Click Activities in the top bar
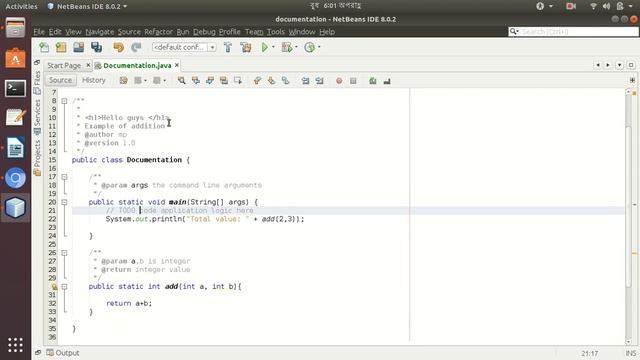This screenshot has width=640, height=360. point(21,6)
